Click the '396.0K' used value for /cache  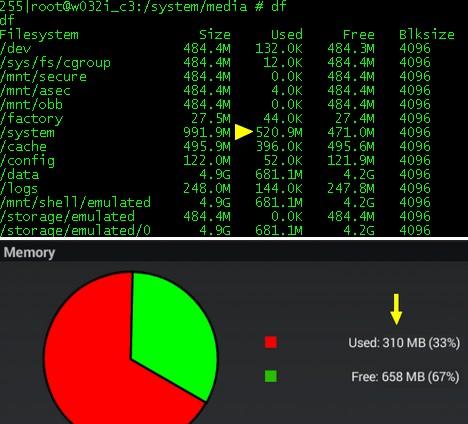pos(279,147)
